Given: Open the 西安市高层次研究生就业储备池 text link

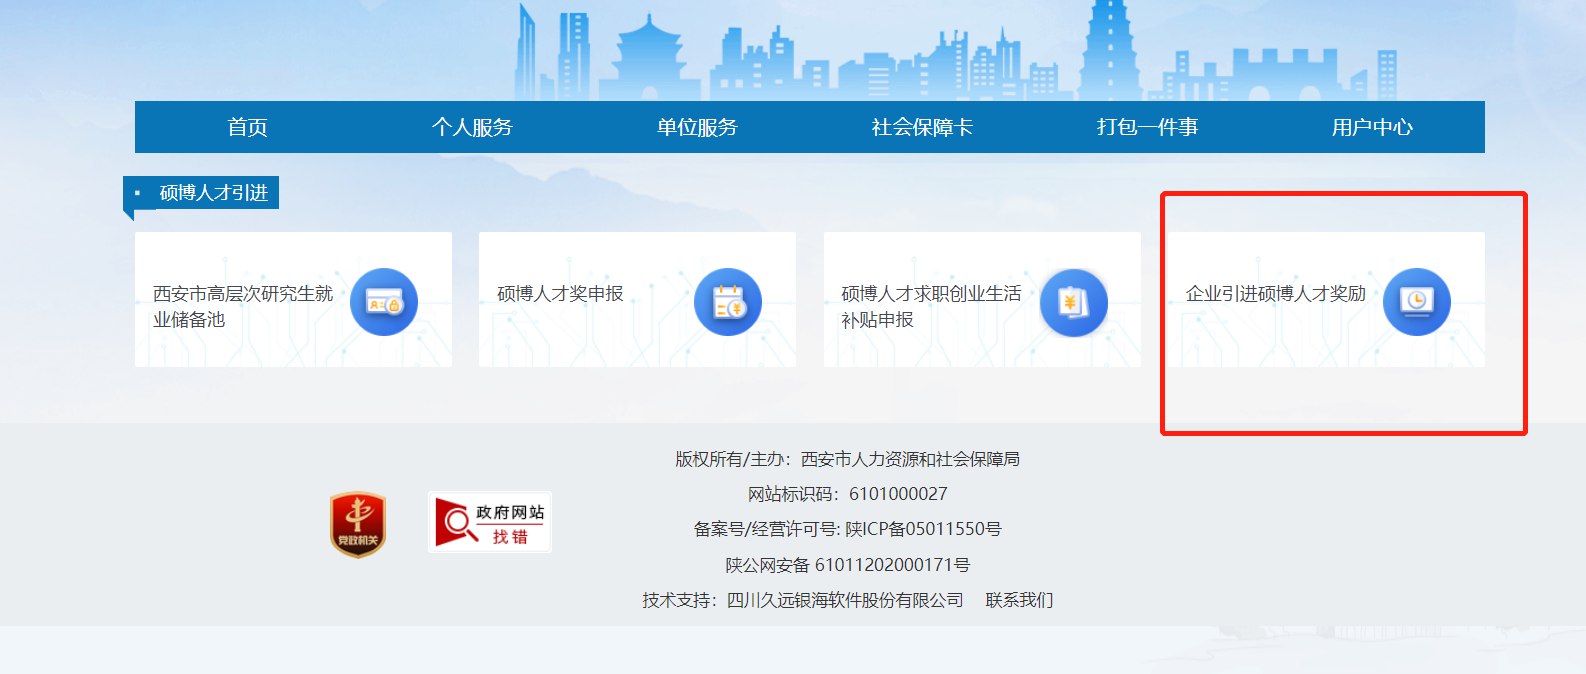Looking at the screenshot, I should [x=242, y=306].
